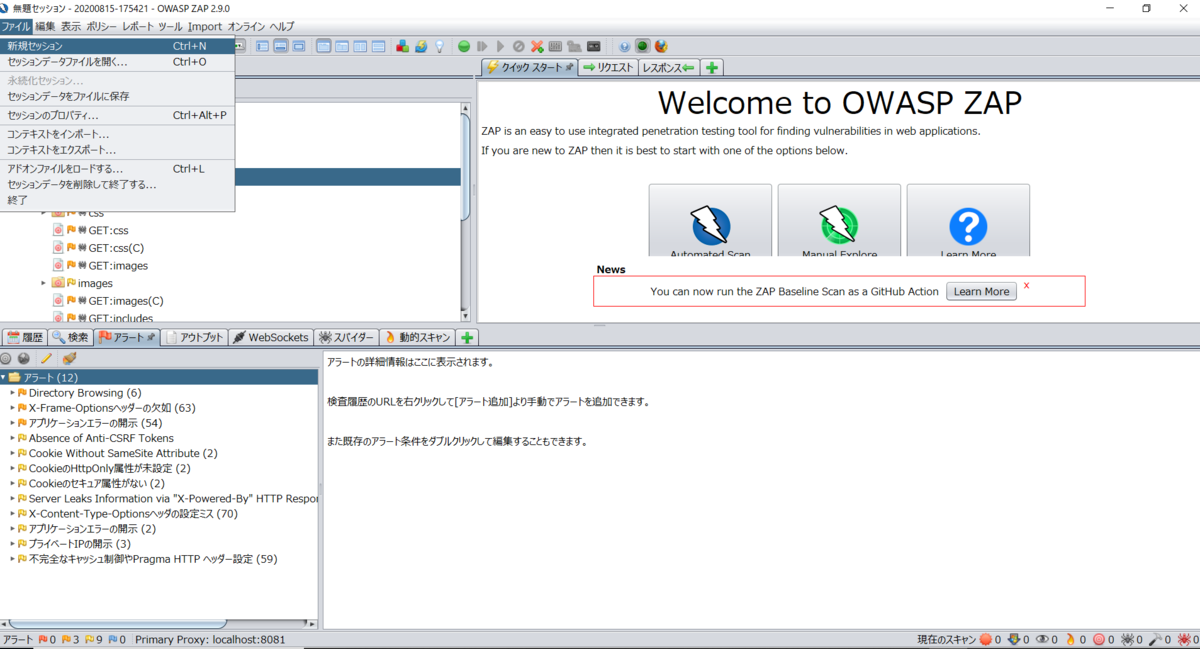
Task: Click the red target counter in status bar
Action: pos(1104,639)
